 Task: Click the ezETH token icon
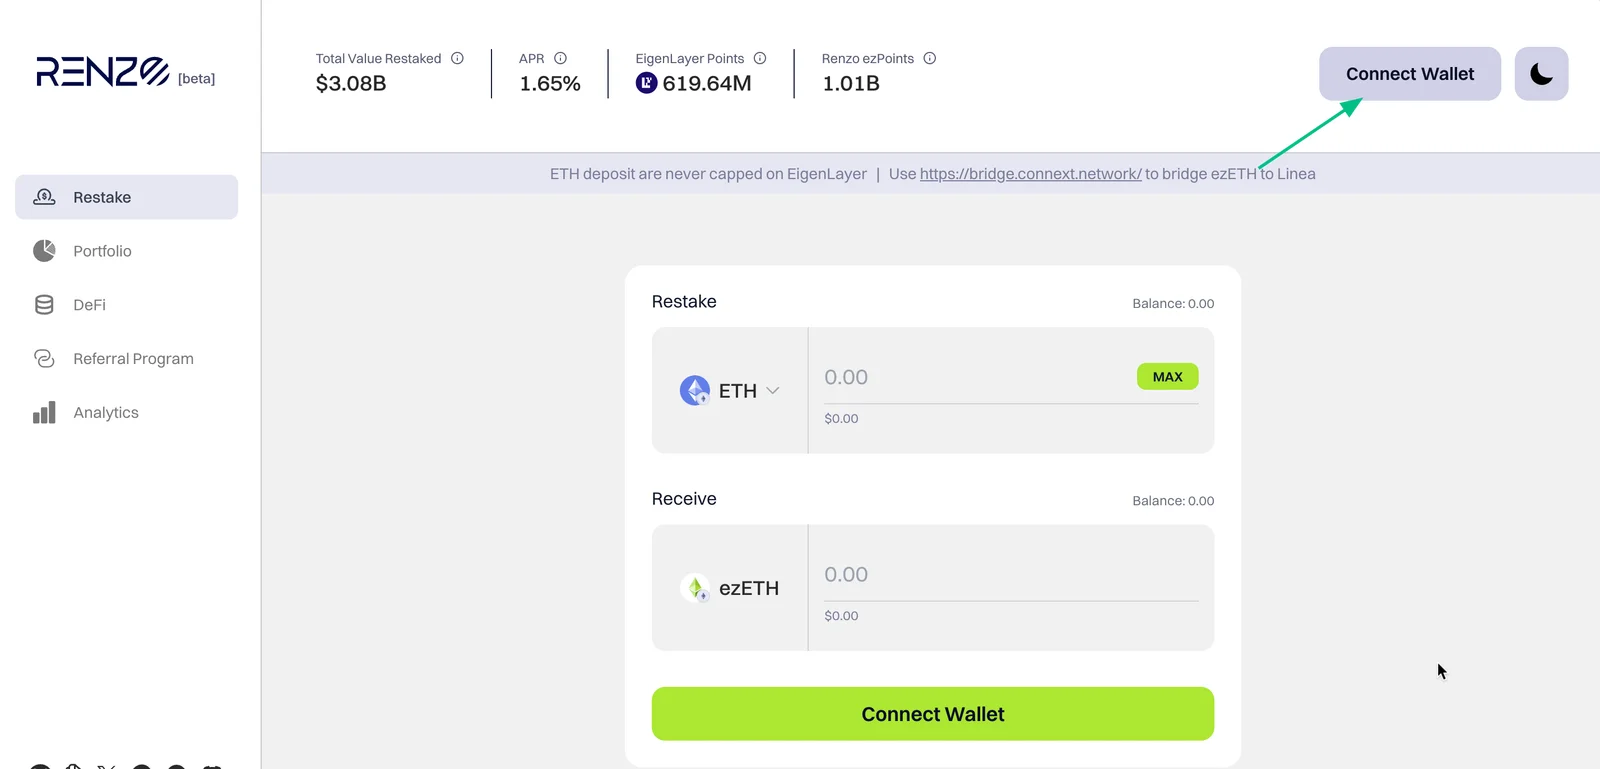[695, 588]
